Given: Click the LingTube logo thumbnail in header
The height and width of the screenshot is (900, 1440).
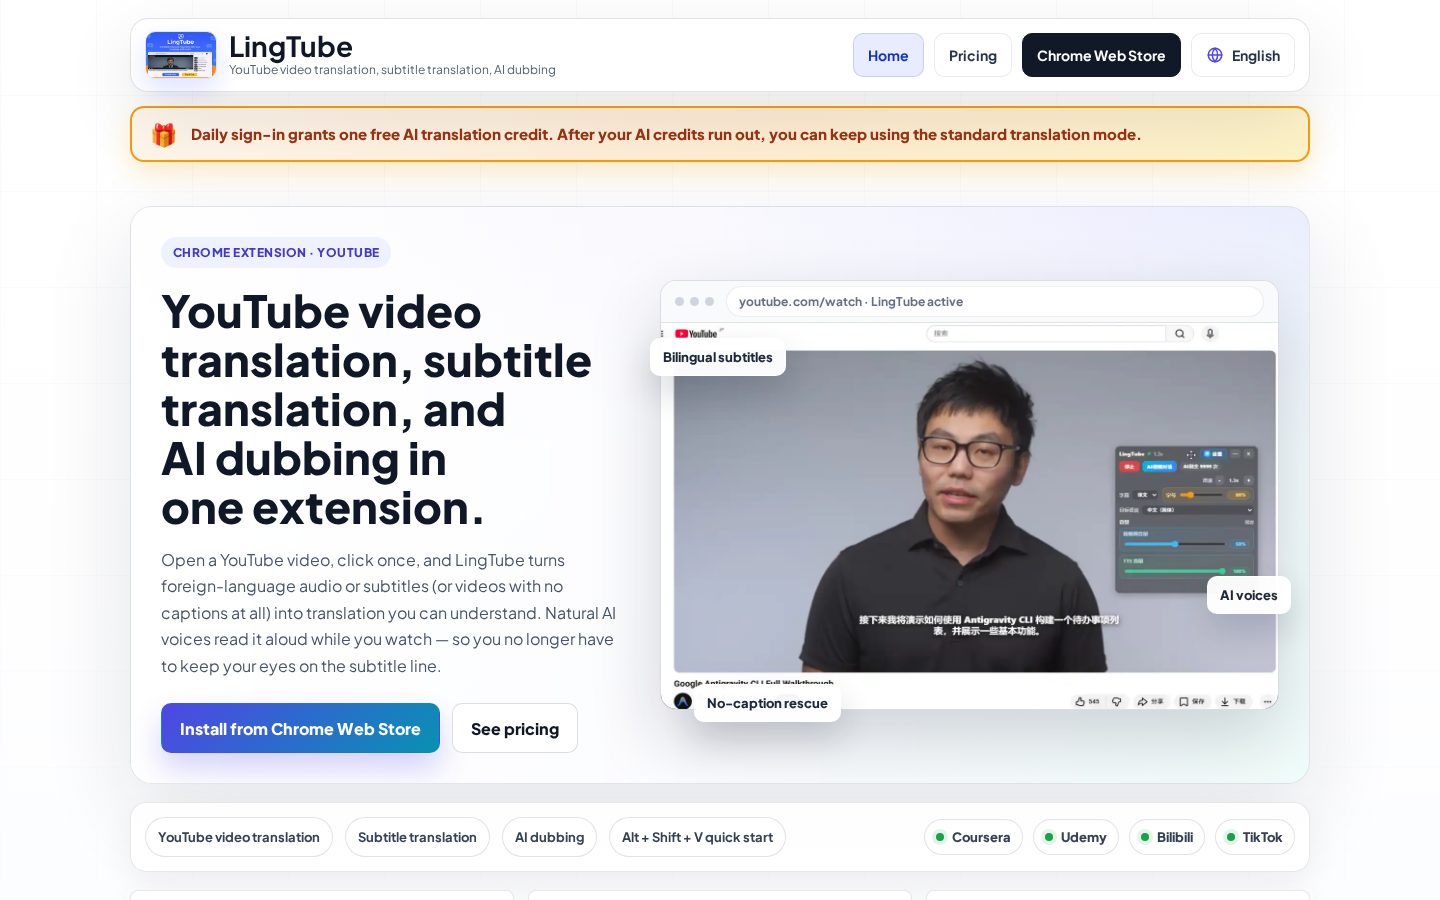Looking at the screenshot, I should coord(181,55).
